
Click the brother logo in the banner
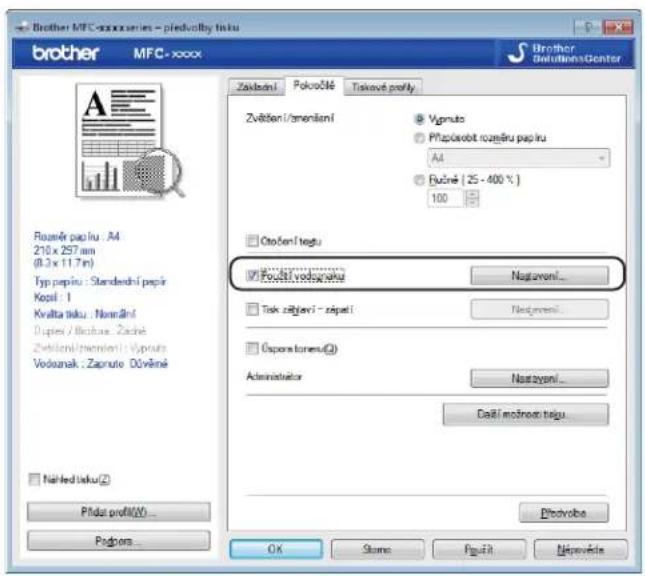(x=66, y=53)
